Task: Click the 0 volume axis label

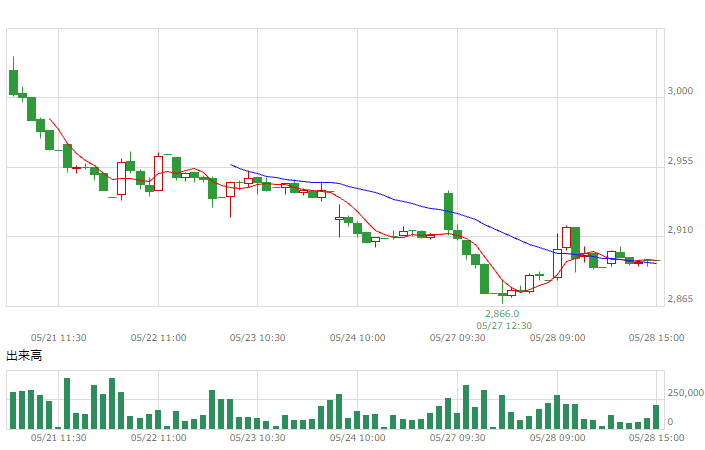Action: click(670, 422)
